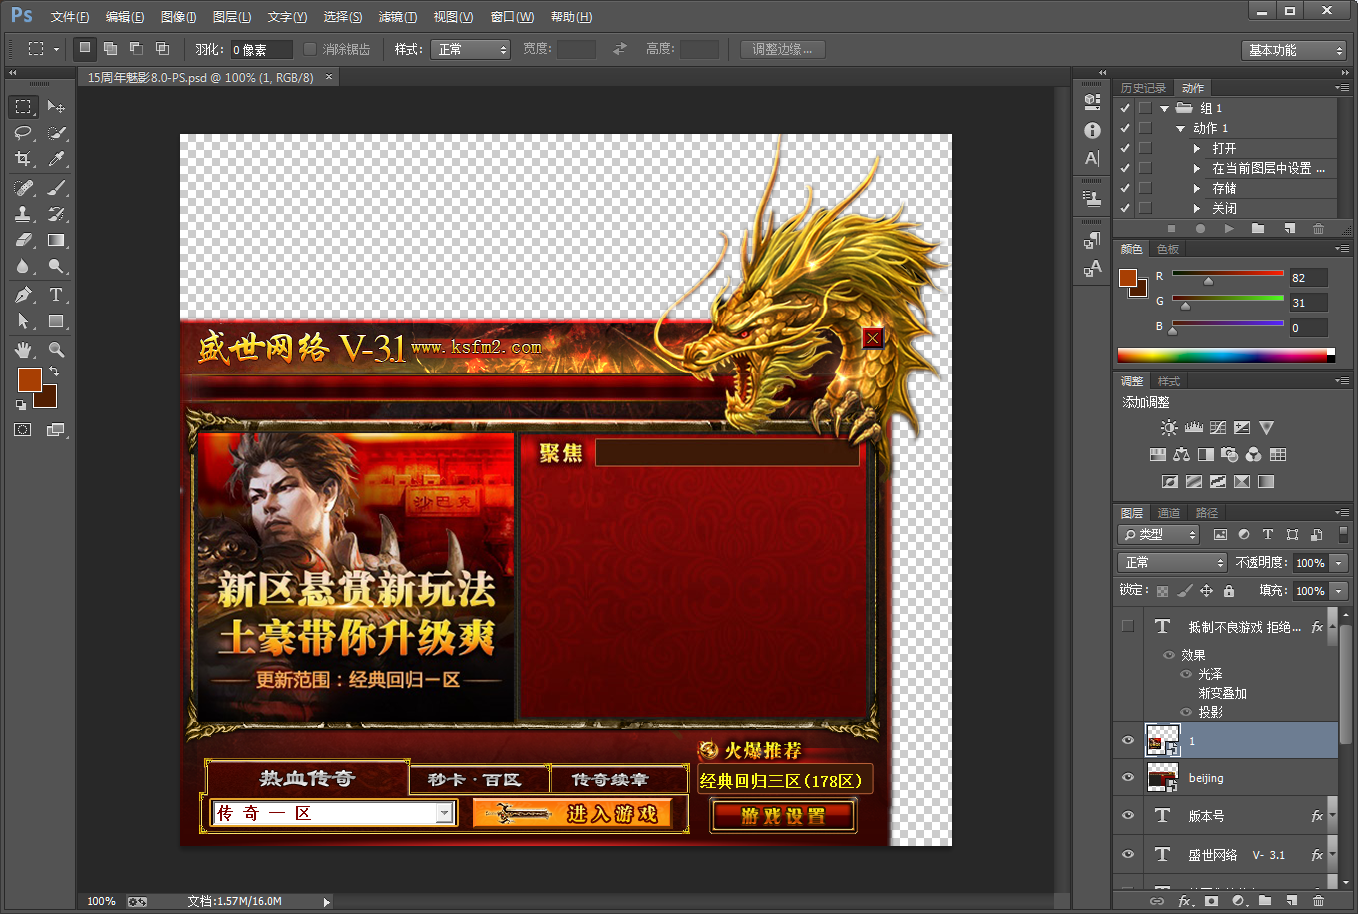Collapse the 组 1 action set

tap(1165, 108)
